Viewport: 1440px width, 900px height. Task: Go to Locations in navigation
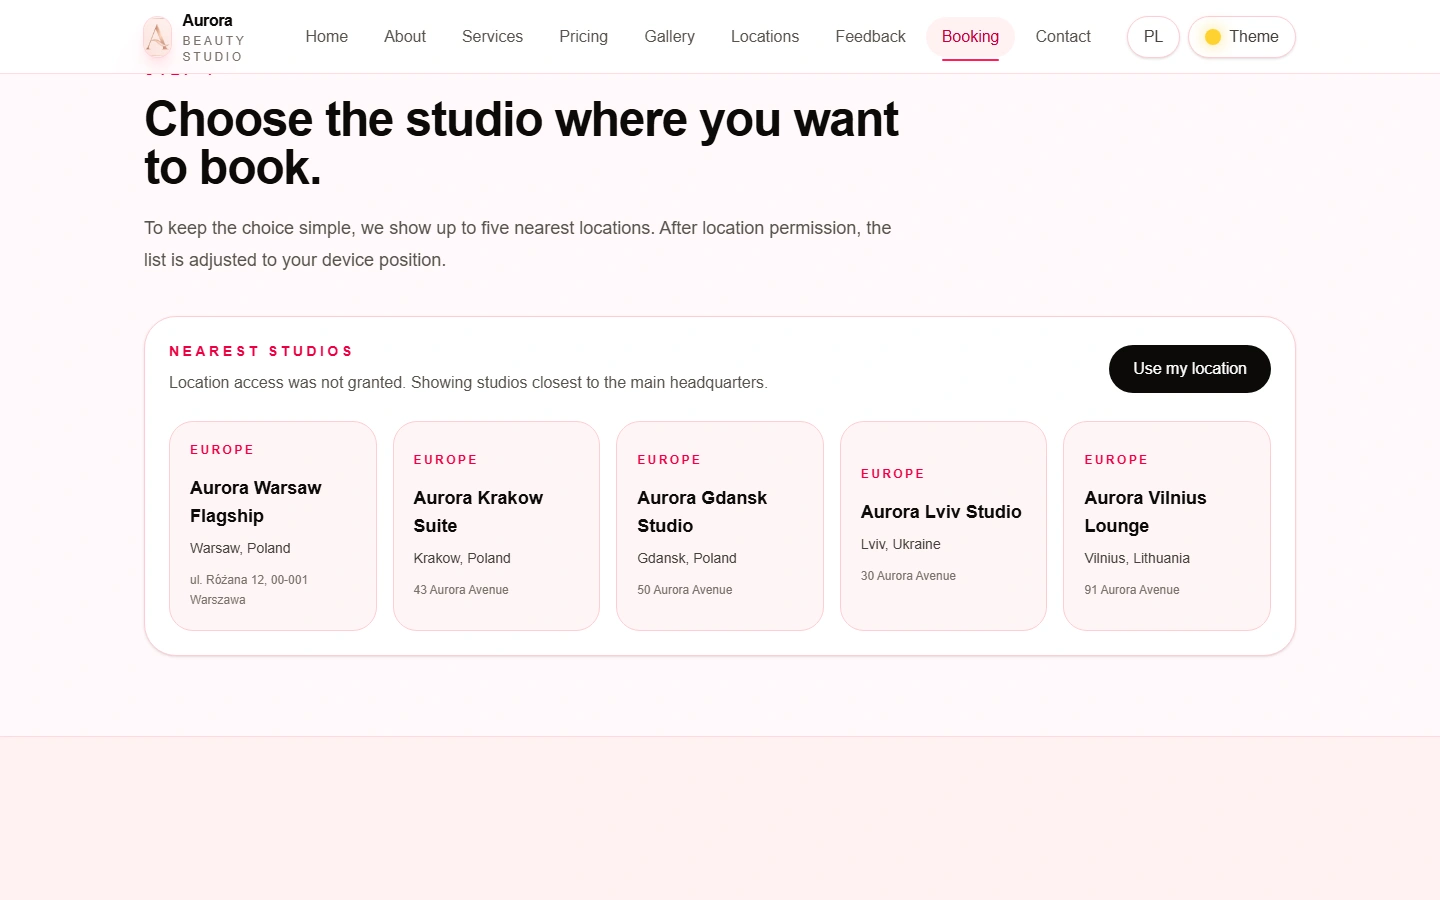click(x=765, y=37)
